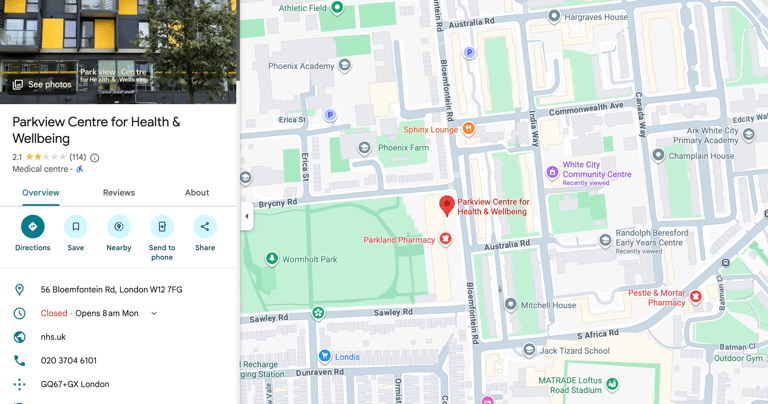Click the 114 reviews count

point(77,157)
